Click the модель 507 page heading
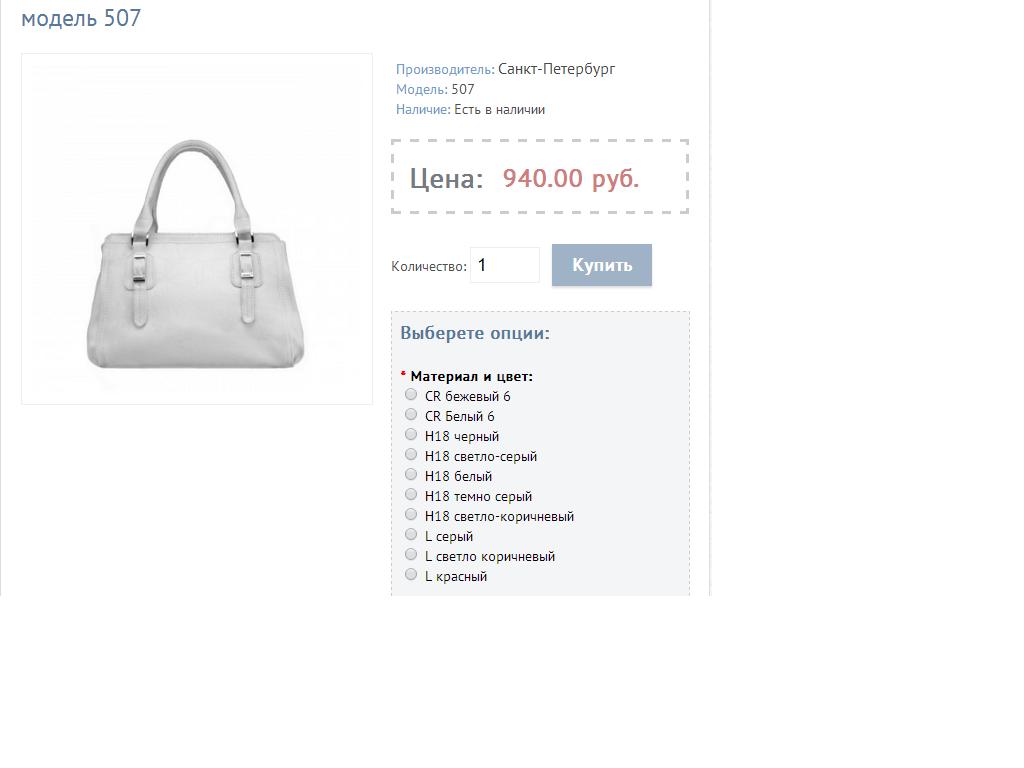Image resolution: width=1024 pixels, height=768 pixels. click(x=81, y=18)
